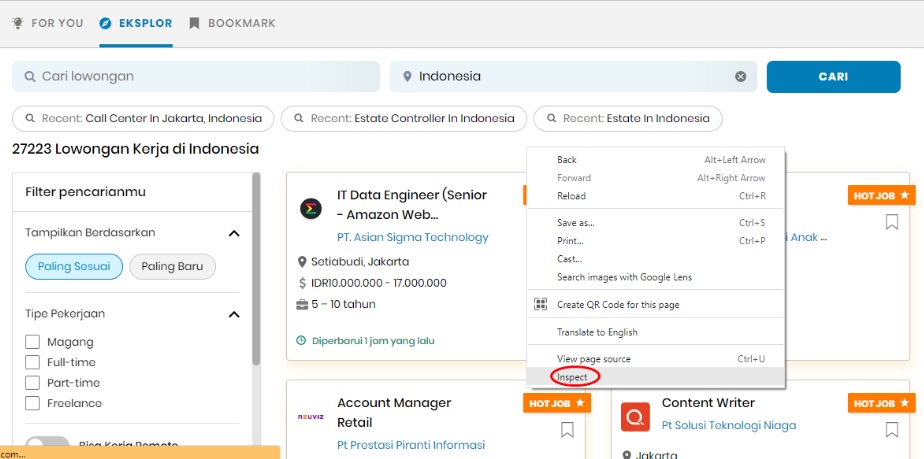Click the PT. Asian Sigma Technology logo
Viewport: 924px width, 459px height.
click(x=311, y=209)
